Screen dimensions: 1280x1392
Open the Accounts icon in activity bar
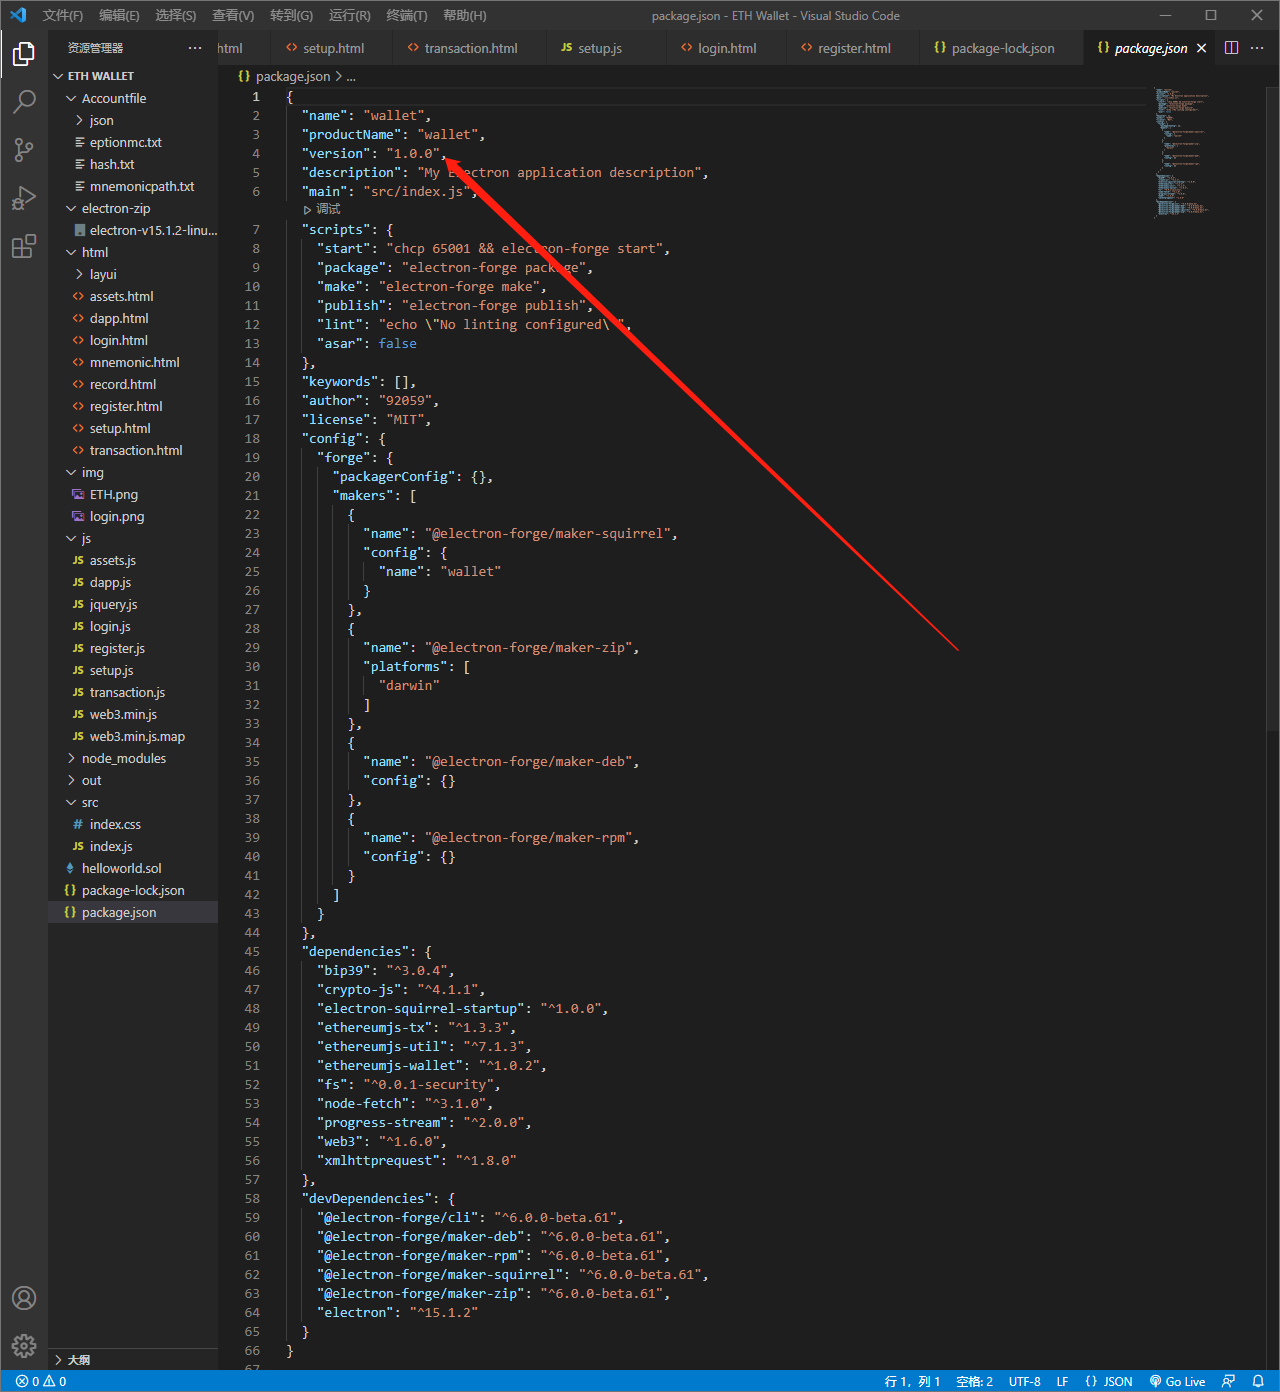[x=24, y=1298]
